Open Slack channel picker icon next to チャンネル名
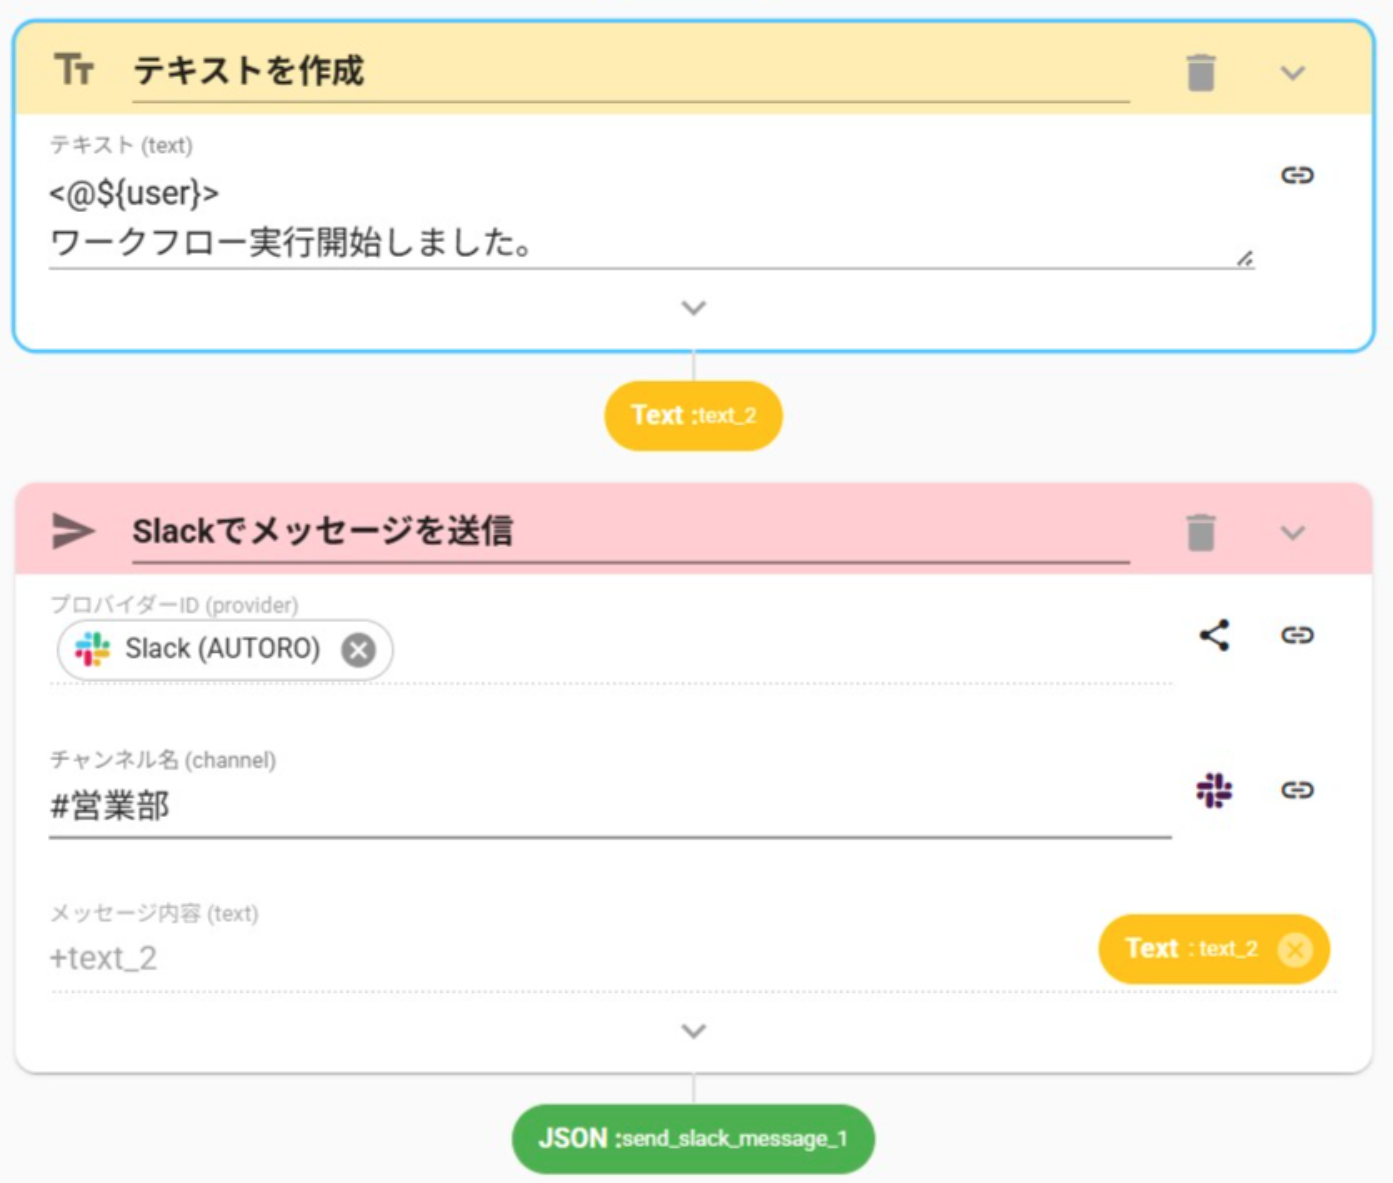This screenshot has height=1183, width=1393. tap(1214, 790)
